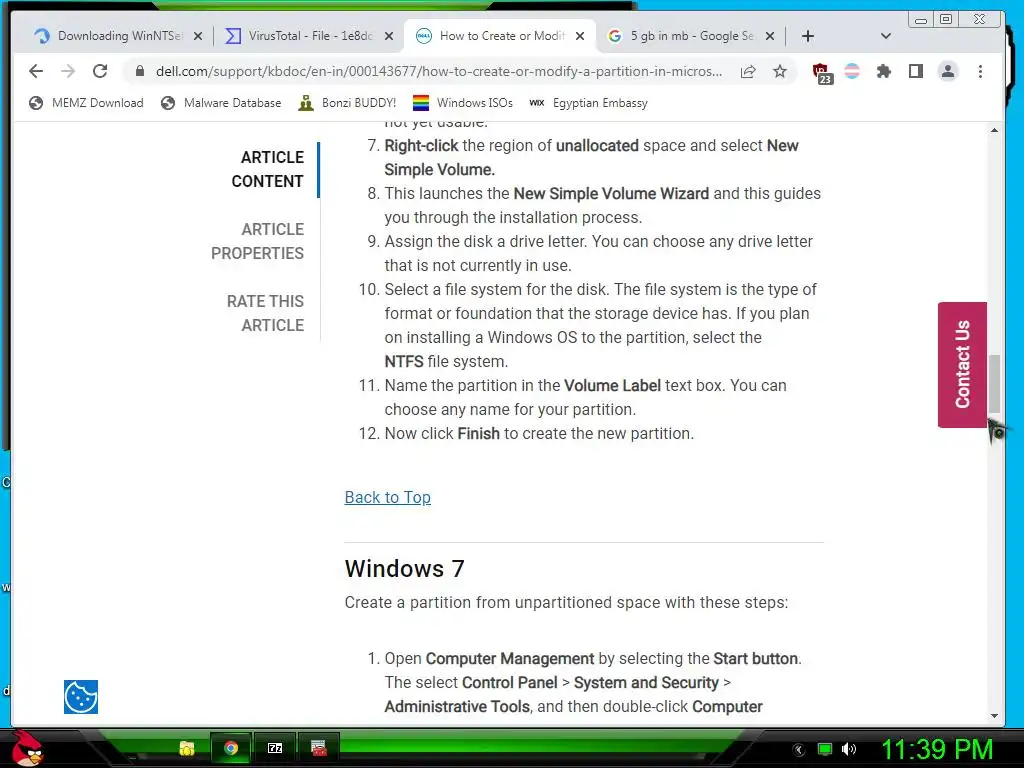
Task: Open the Angry Birds start button
Action: click(27, 748)
